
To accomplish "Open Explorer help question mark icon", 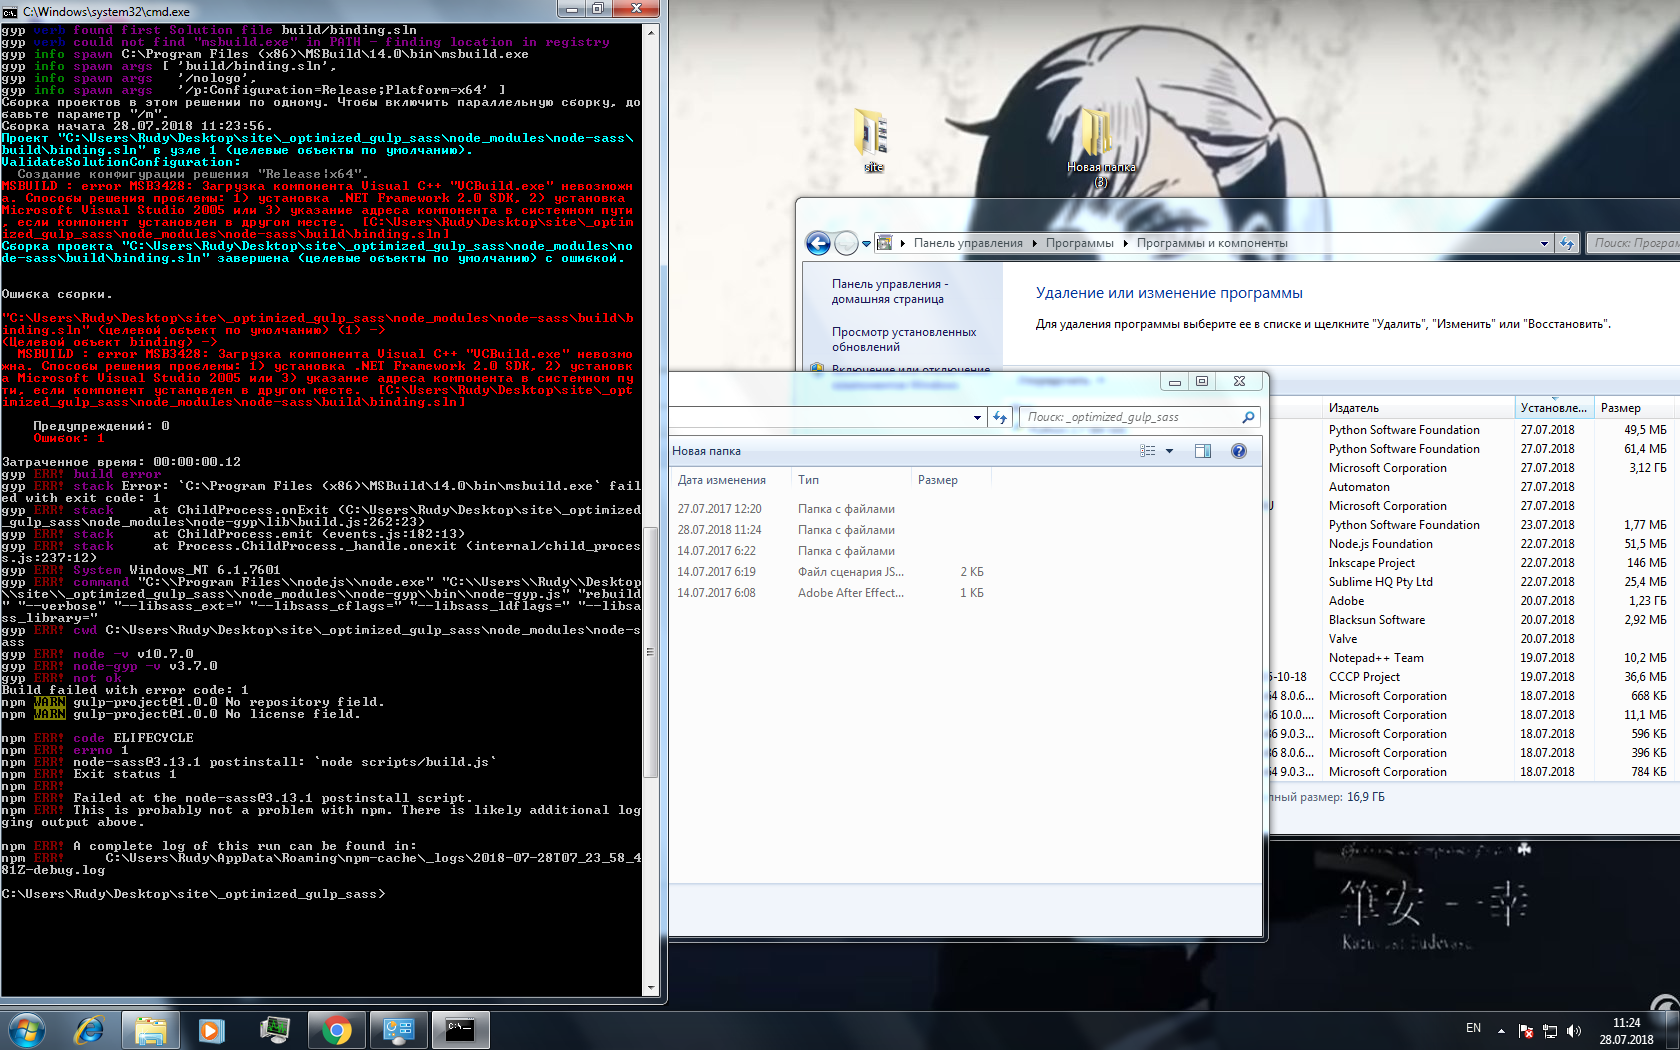I will click(1239, 451).
